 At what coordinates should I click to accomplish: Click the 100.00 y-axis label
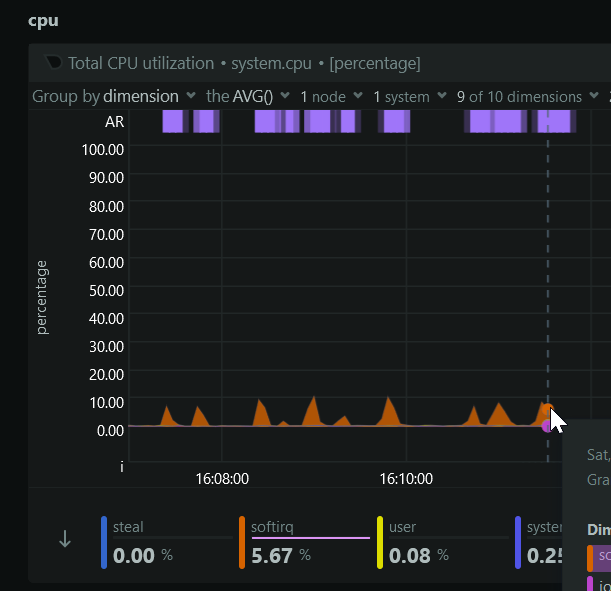[103, 150]
